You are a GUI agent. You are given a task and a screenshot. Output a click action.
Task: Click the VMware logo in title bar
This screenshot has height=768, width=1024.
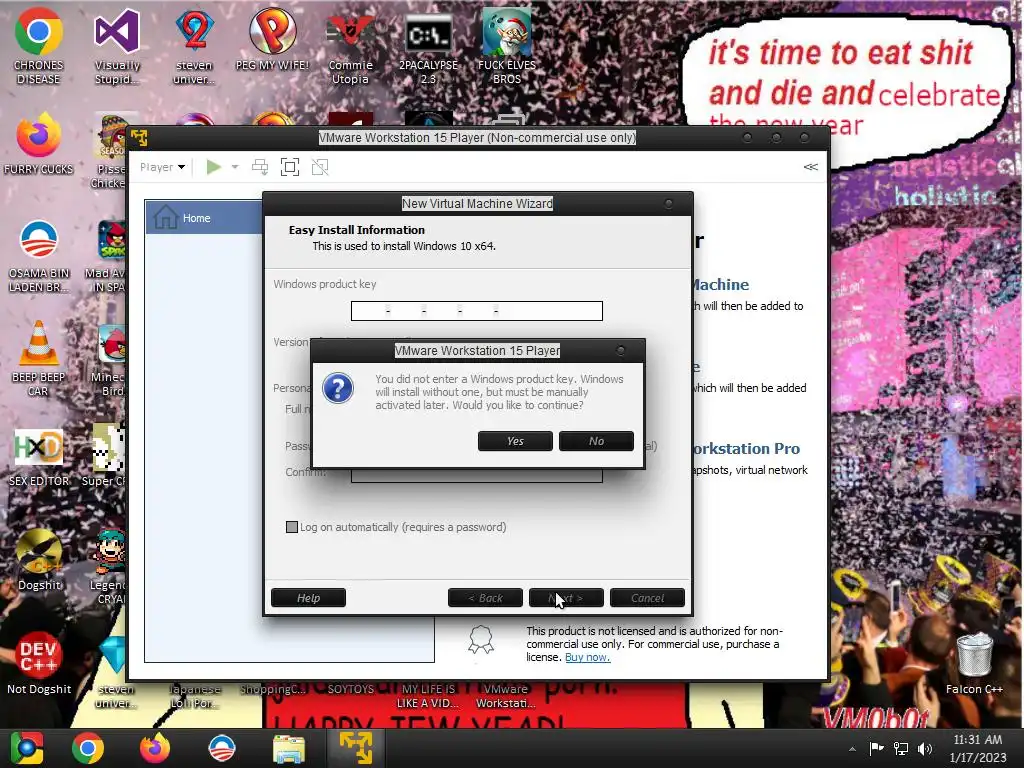pyautogui.click(x=139, y=138)
